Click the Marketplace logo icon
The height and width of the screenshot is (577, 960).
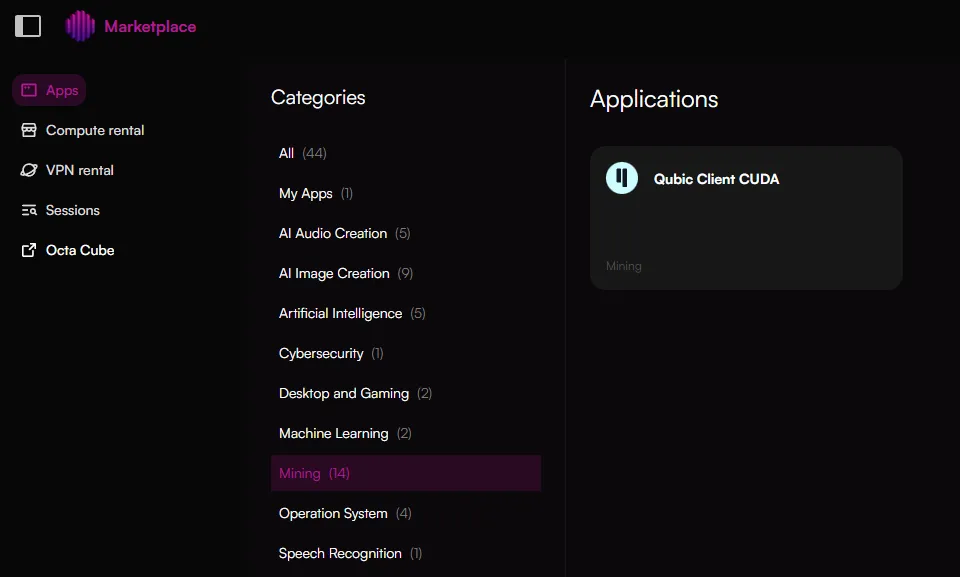coord(80,26)
